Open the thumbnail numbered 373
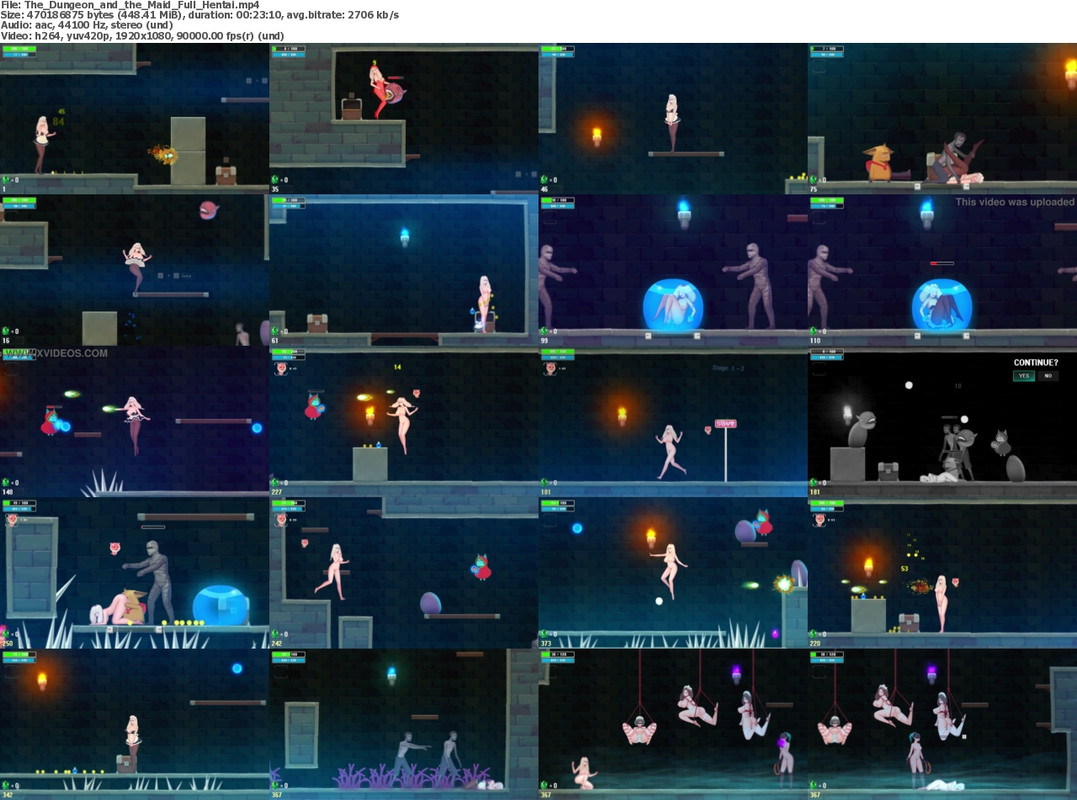This screenshot has height=800, width=1077. 673,573
